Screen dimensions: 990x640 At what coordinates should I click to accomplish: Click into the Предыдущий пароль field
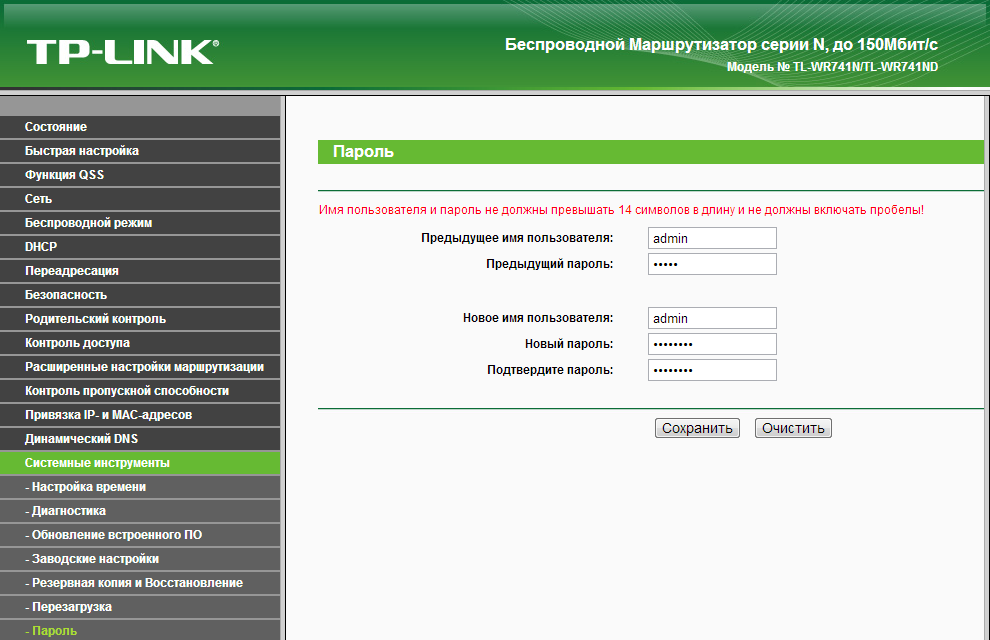tap(712, 264)
